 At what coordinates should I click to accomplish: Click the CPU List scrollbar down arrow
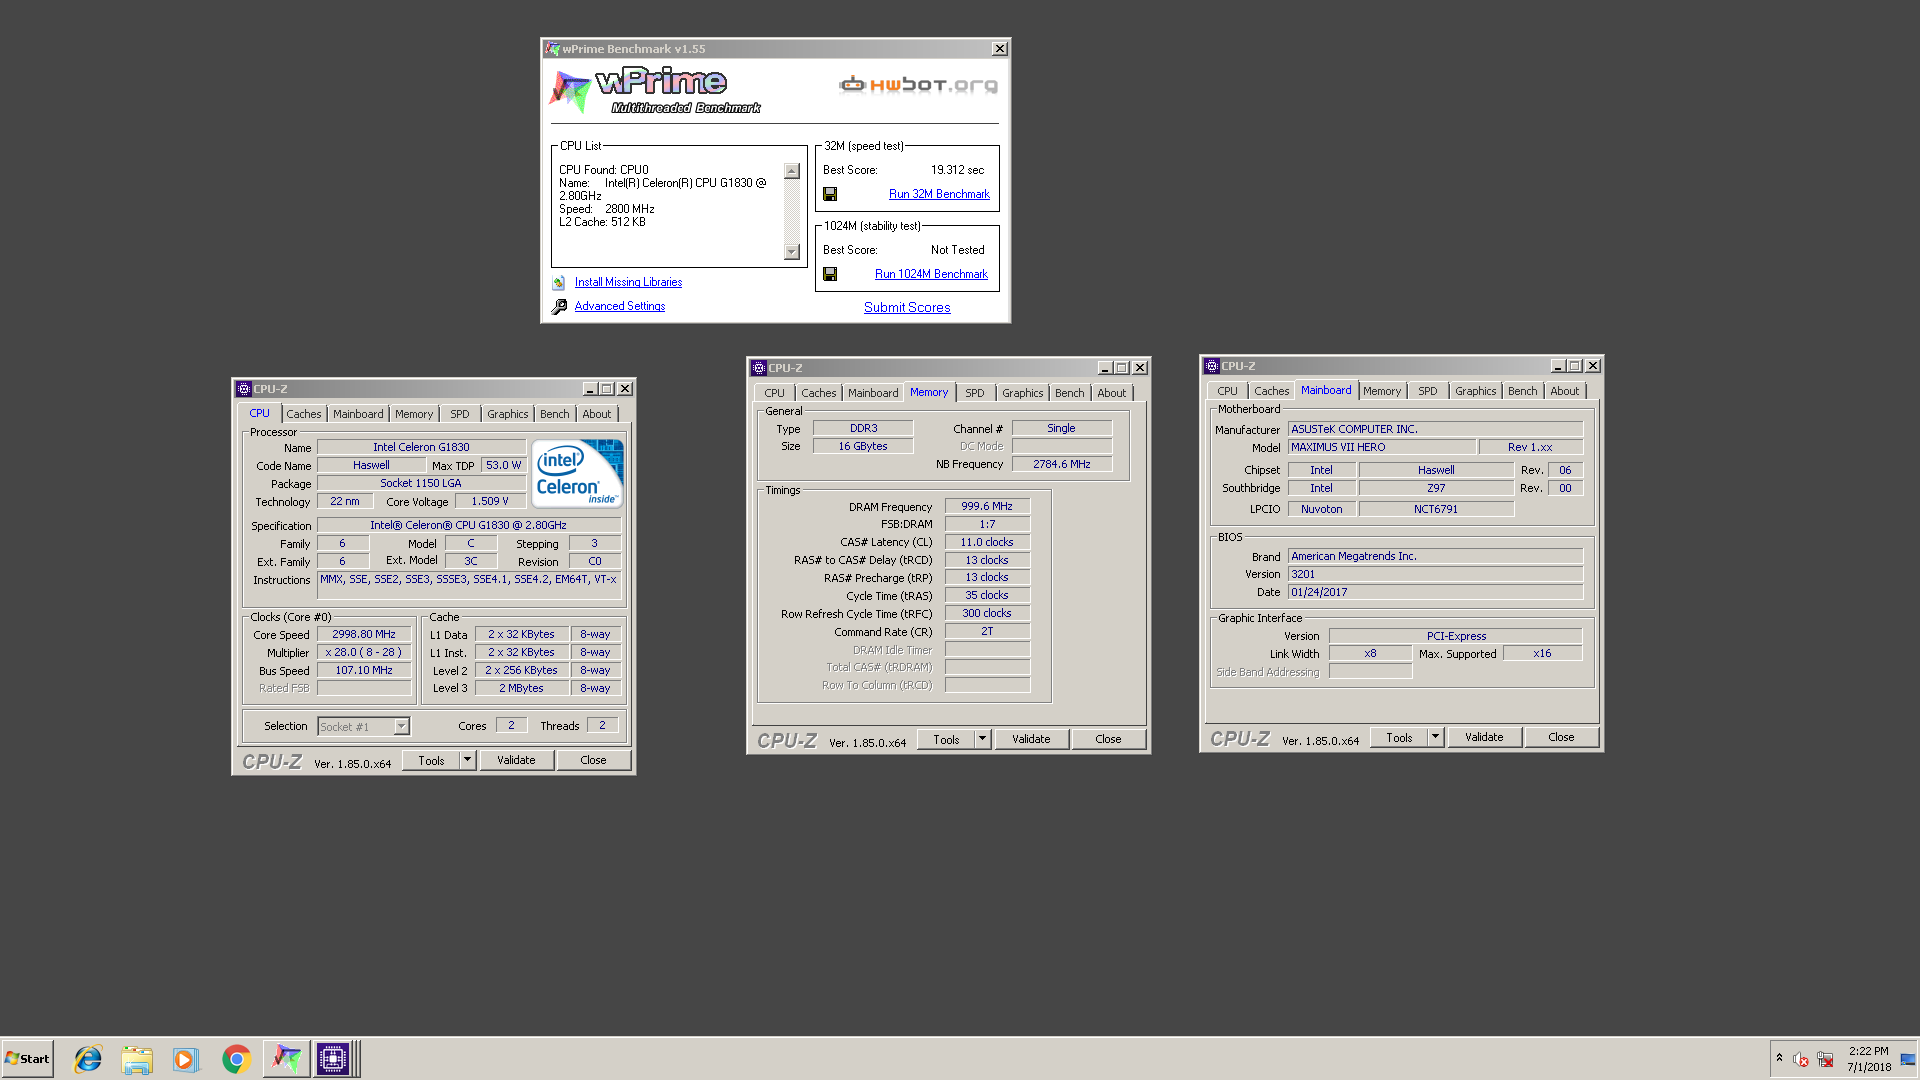click(792, 252)
